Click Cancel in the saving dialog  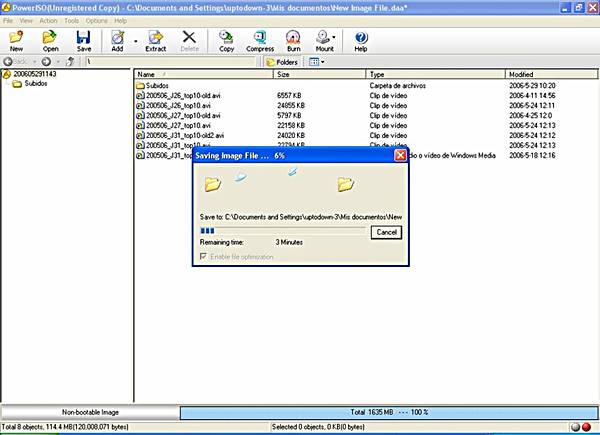[x=386, y=232]
